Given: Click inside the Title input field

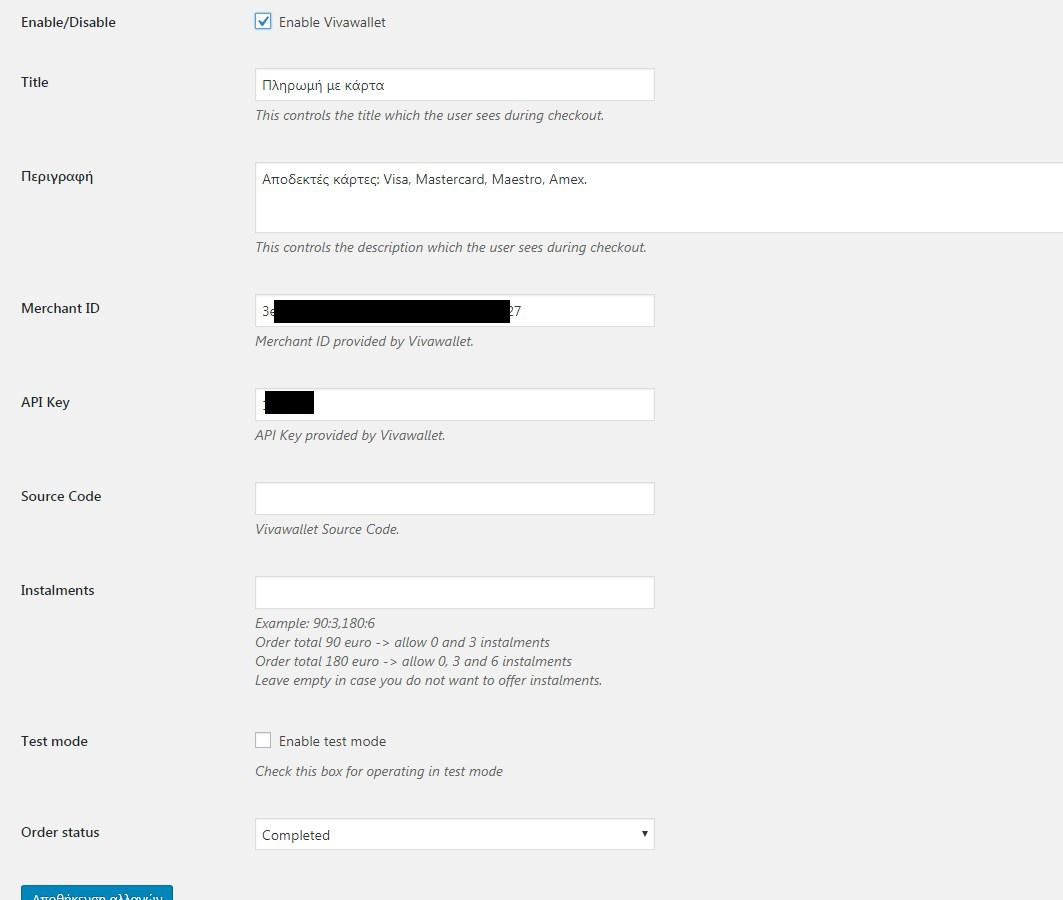Looking at the screenshot, I should tap(454, 84).
